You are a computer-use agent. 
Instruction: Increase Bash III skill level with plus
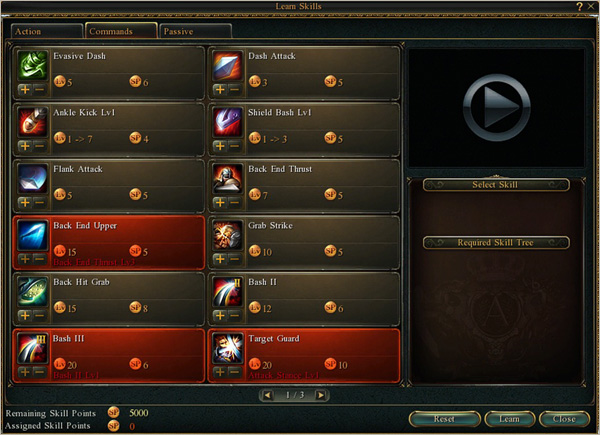click(25, 372)
